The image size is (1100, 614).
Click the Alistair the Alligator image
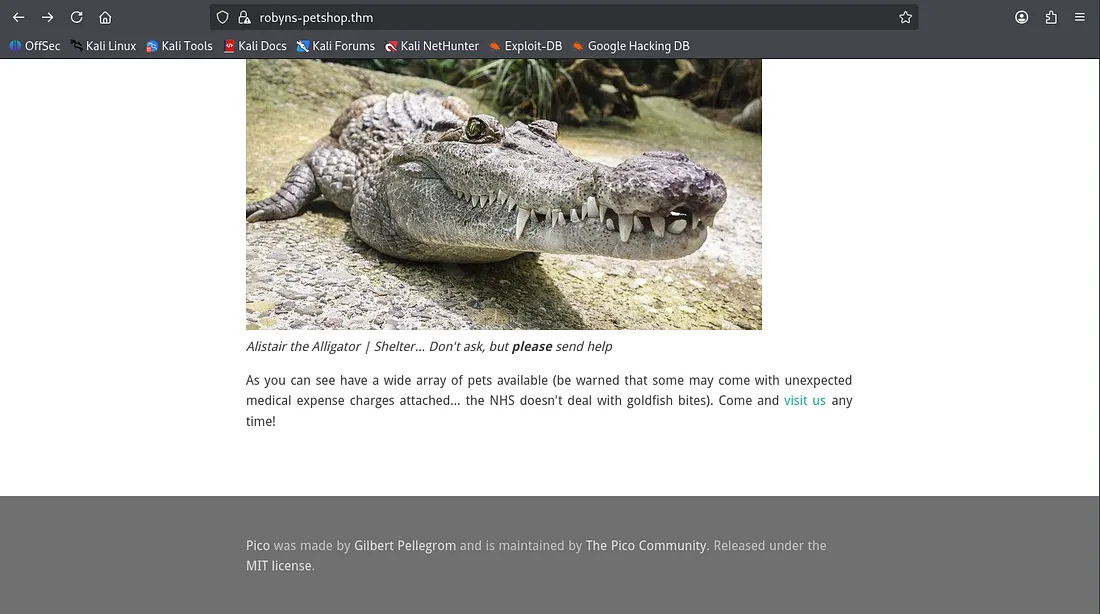pos(504,194)
